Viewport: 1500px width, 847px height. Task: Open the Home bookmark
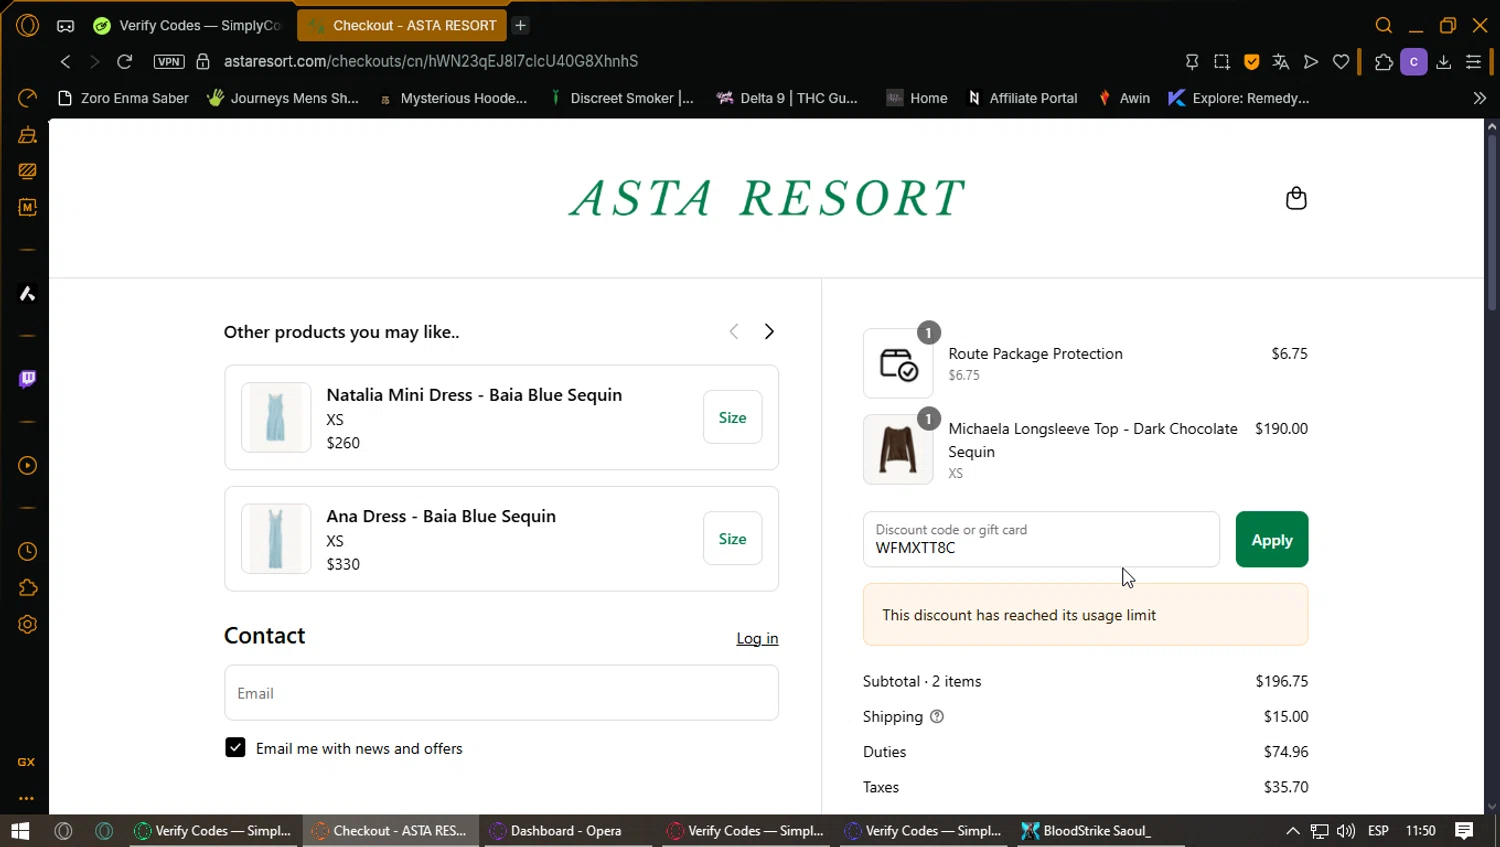click(x=916, y=98)
